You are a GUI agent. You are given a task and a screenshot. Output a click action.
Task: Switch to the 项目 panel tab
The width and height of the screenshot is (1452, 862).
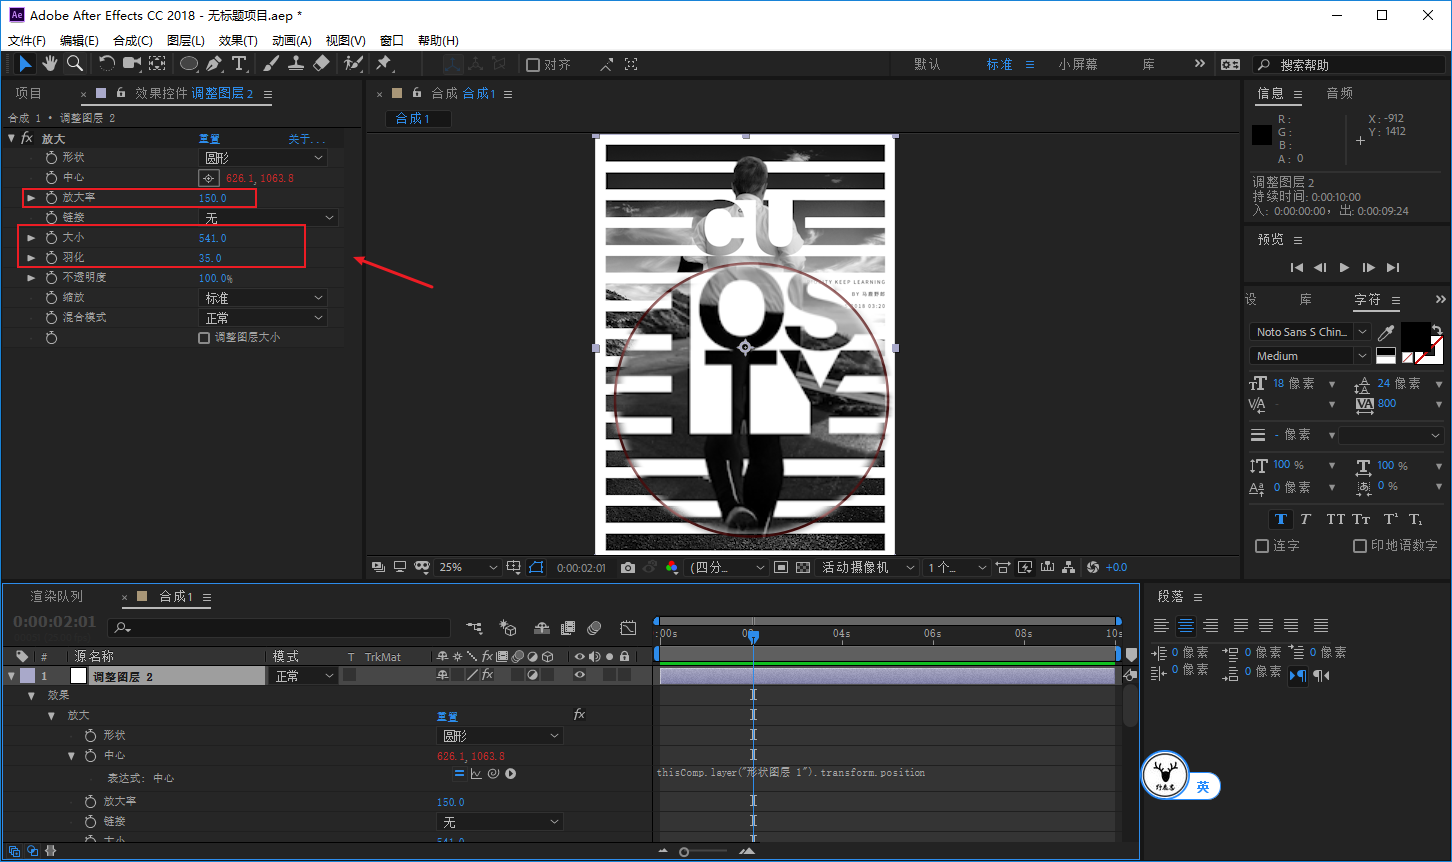[29, 93]
